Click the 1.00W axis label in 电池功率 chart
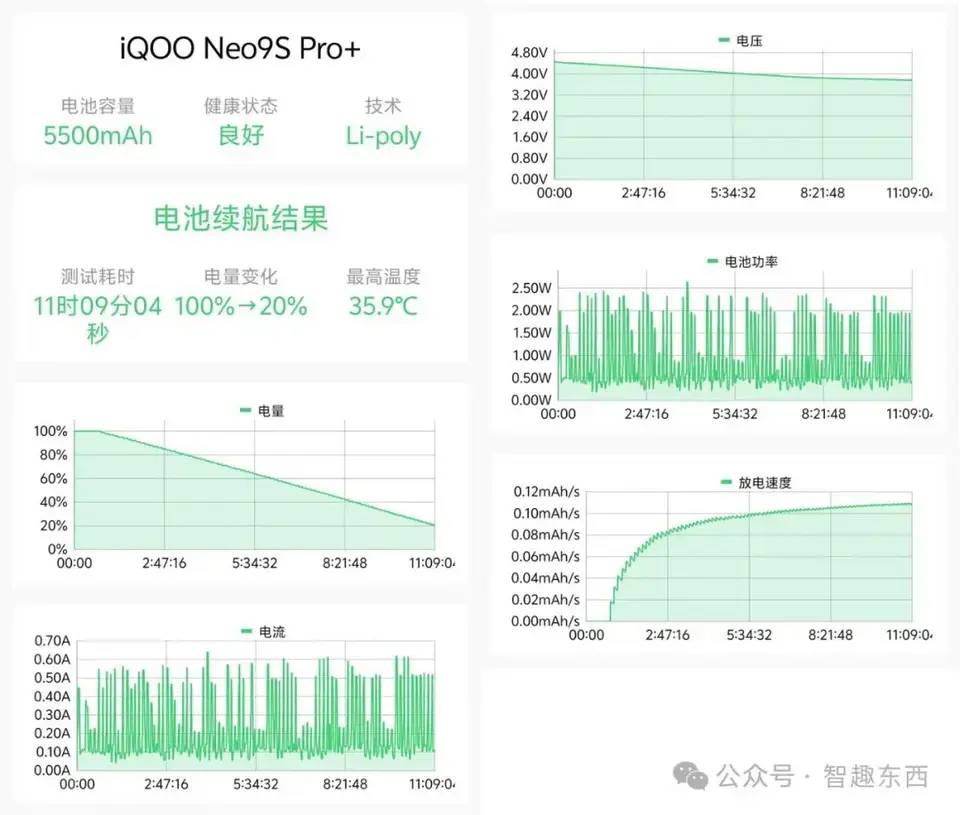960x815 pixels. [x=531, y=356]
